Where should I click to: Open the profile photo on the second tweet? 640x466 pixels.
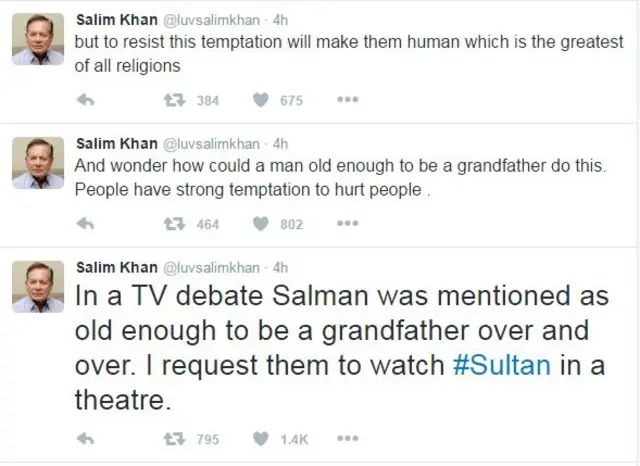[x=38, y=163]
